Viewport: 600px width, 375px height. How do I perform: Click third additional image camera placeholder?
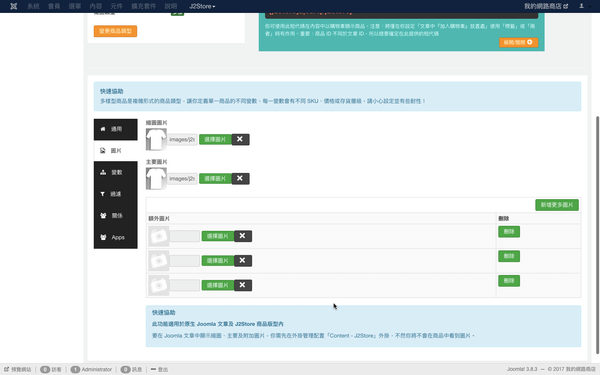click(158, 285)
